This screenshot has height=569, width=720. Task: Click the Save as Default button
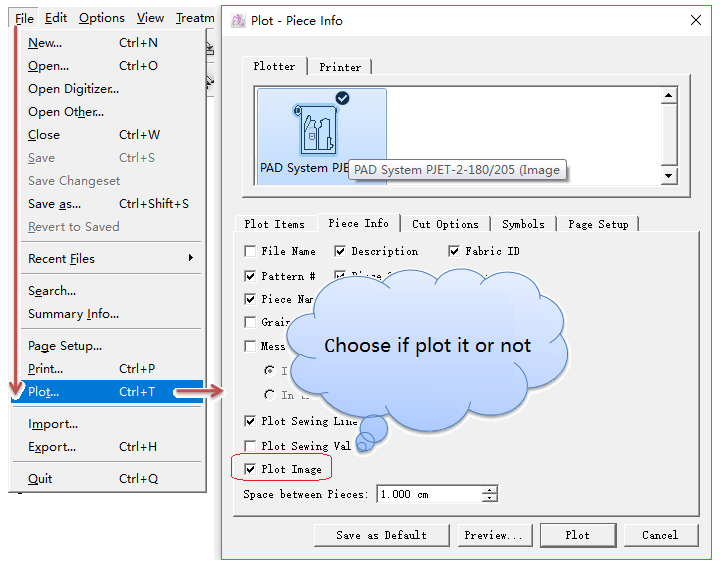380,535
